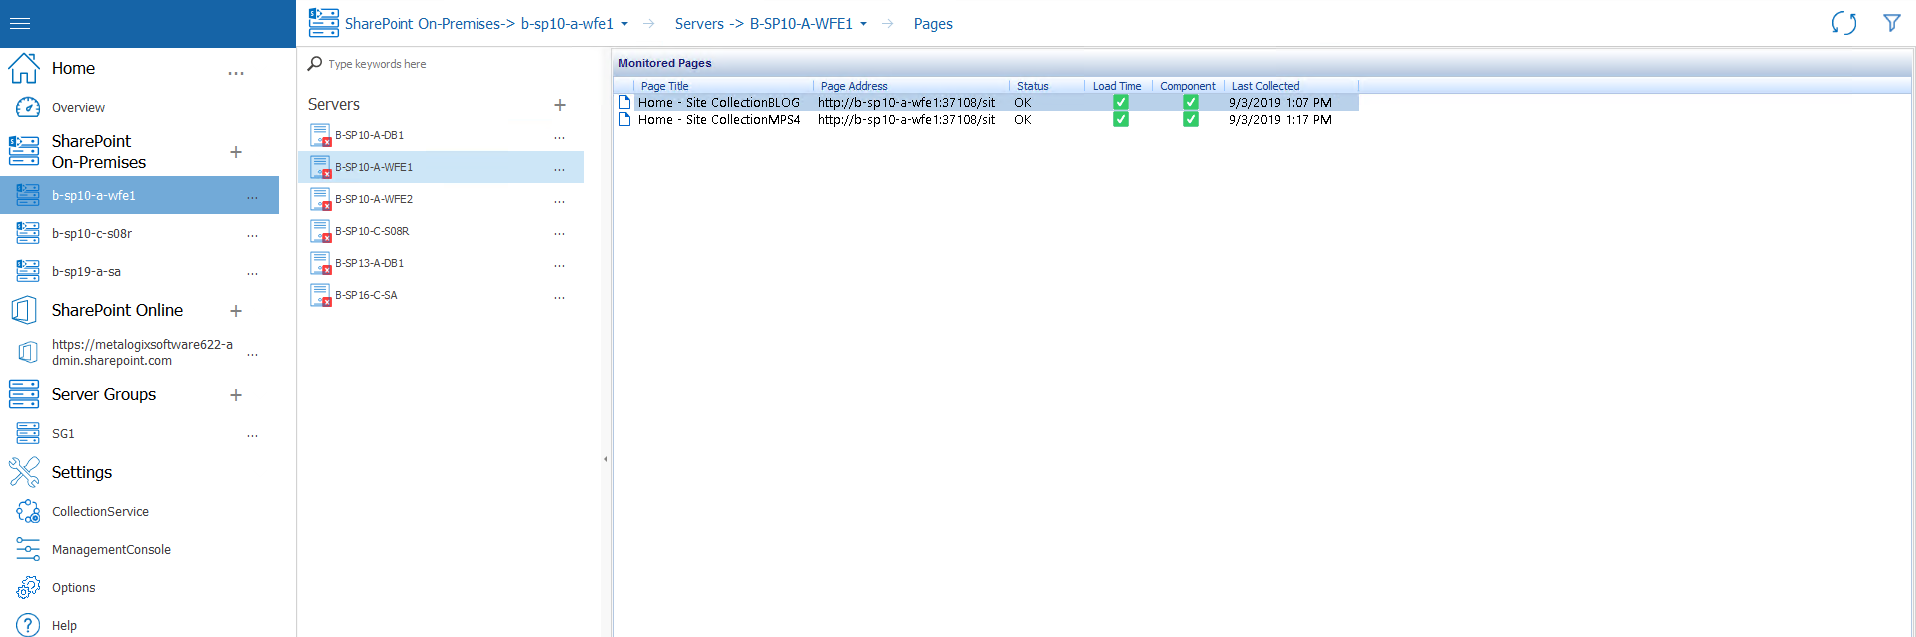Open ellipsis menu for B-SP16-C-SA server
The image size is (1916, 637).
click(559, 298)
